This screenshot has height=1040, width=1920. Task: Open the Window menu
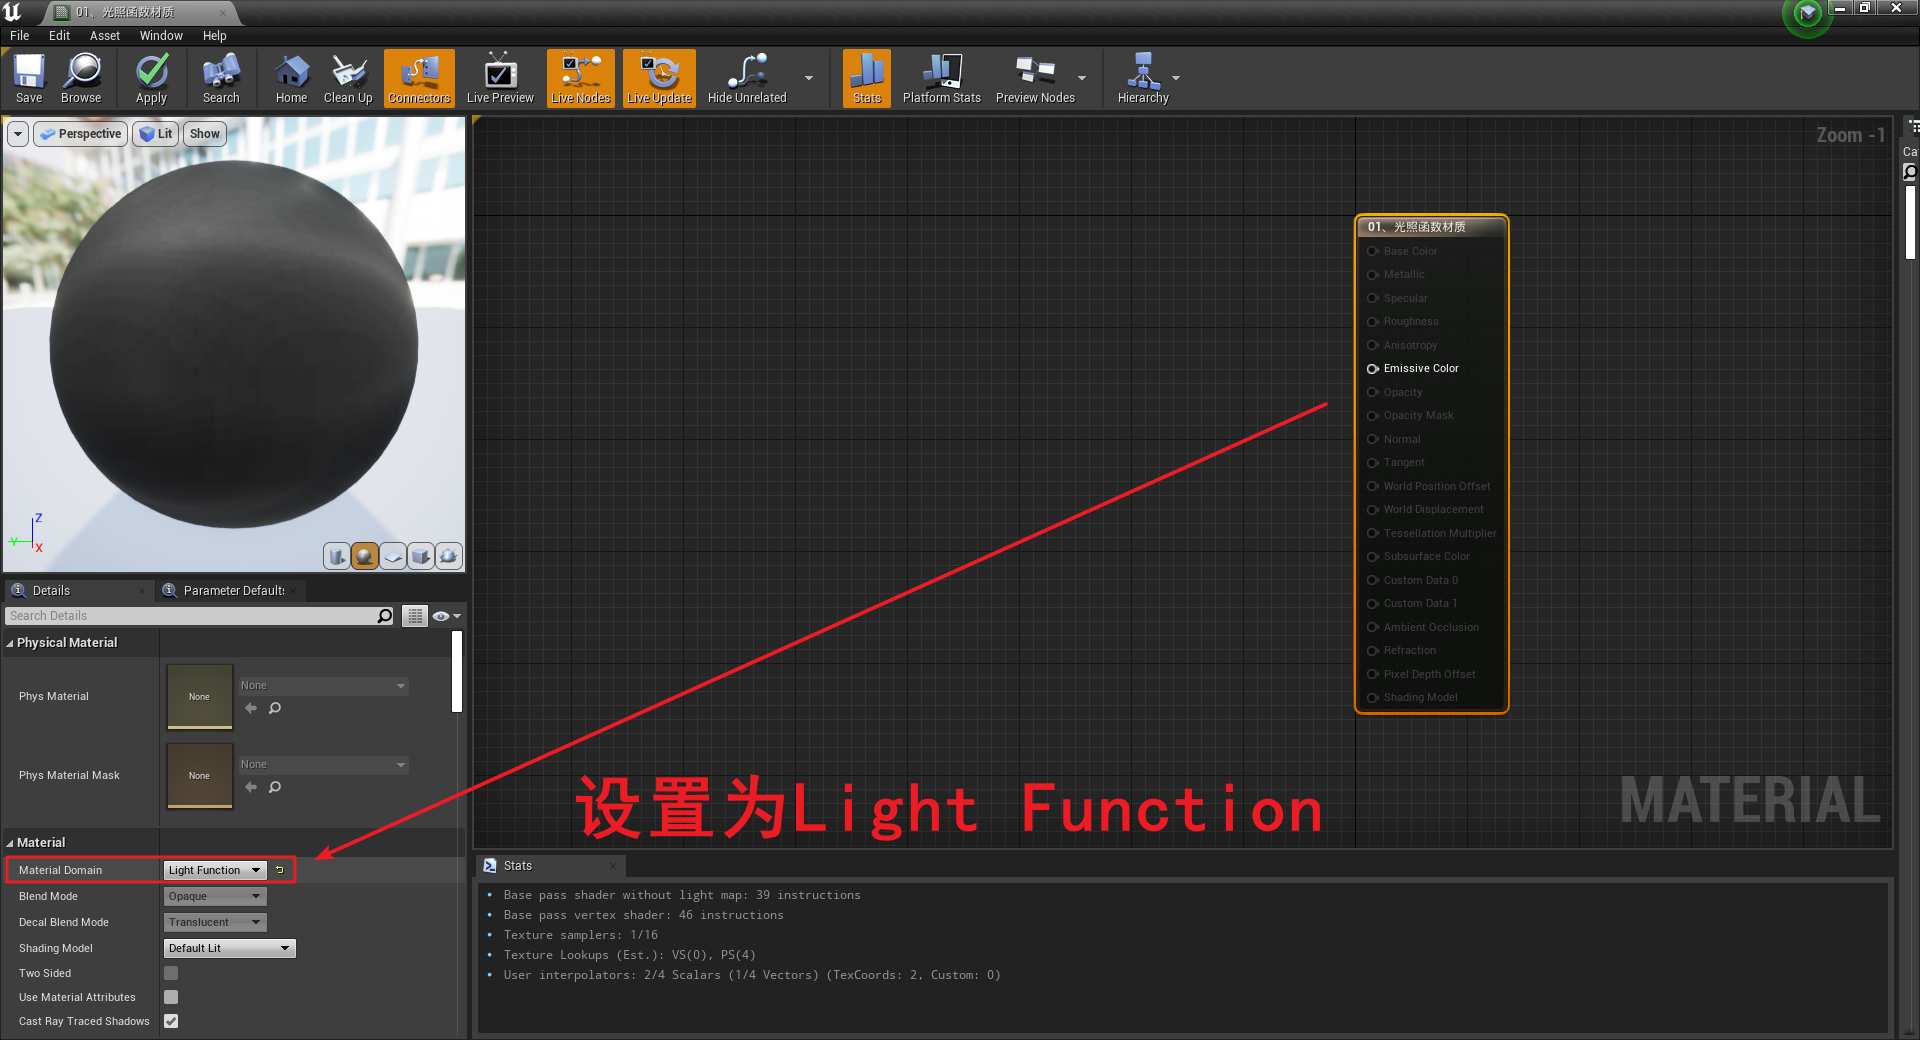[161, 35]
